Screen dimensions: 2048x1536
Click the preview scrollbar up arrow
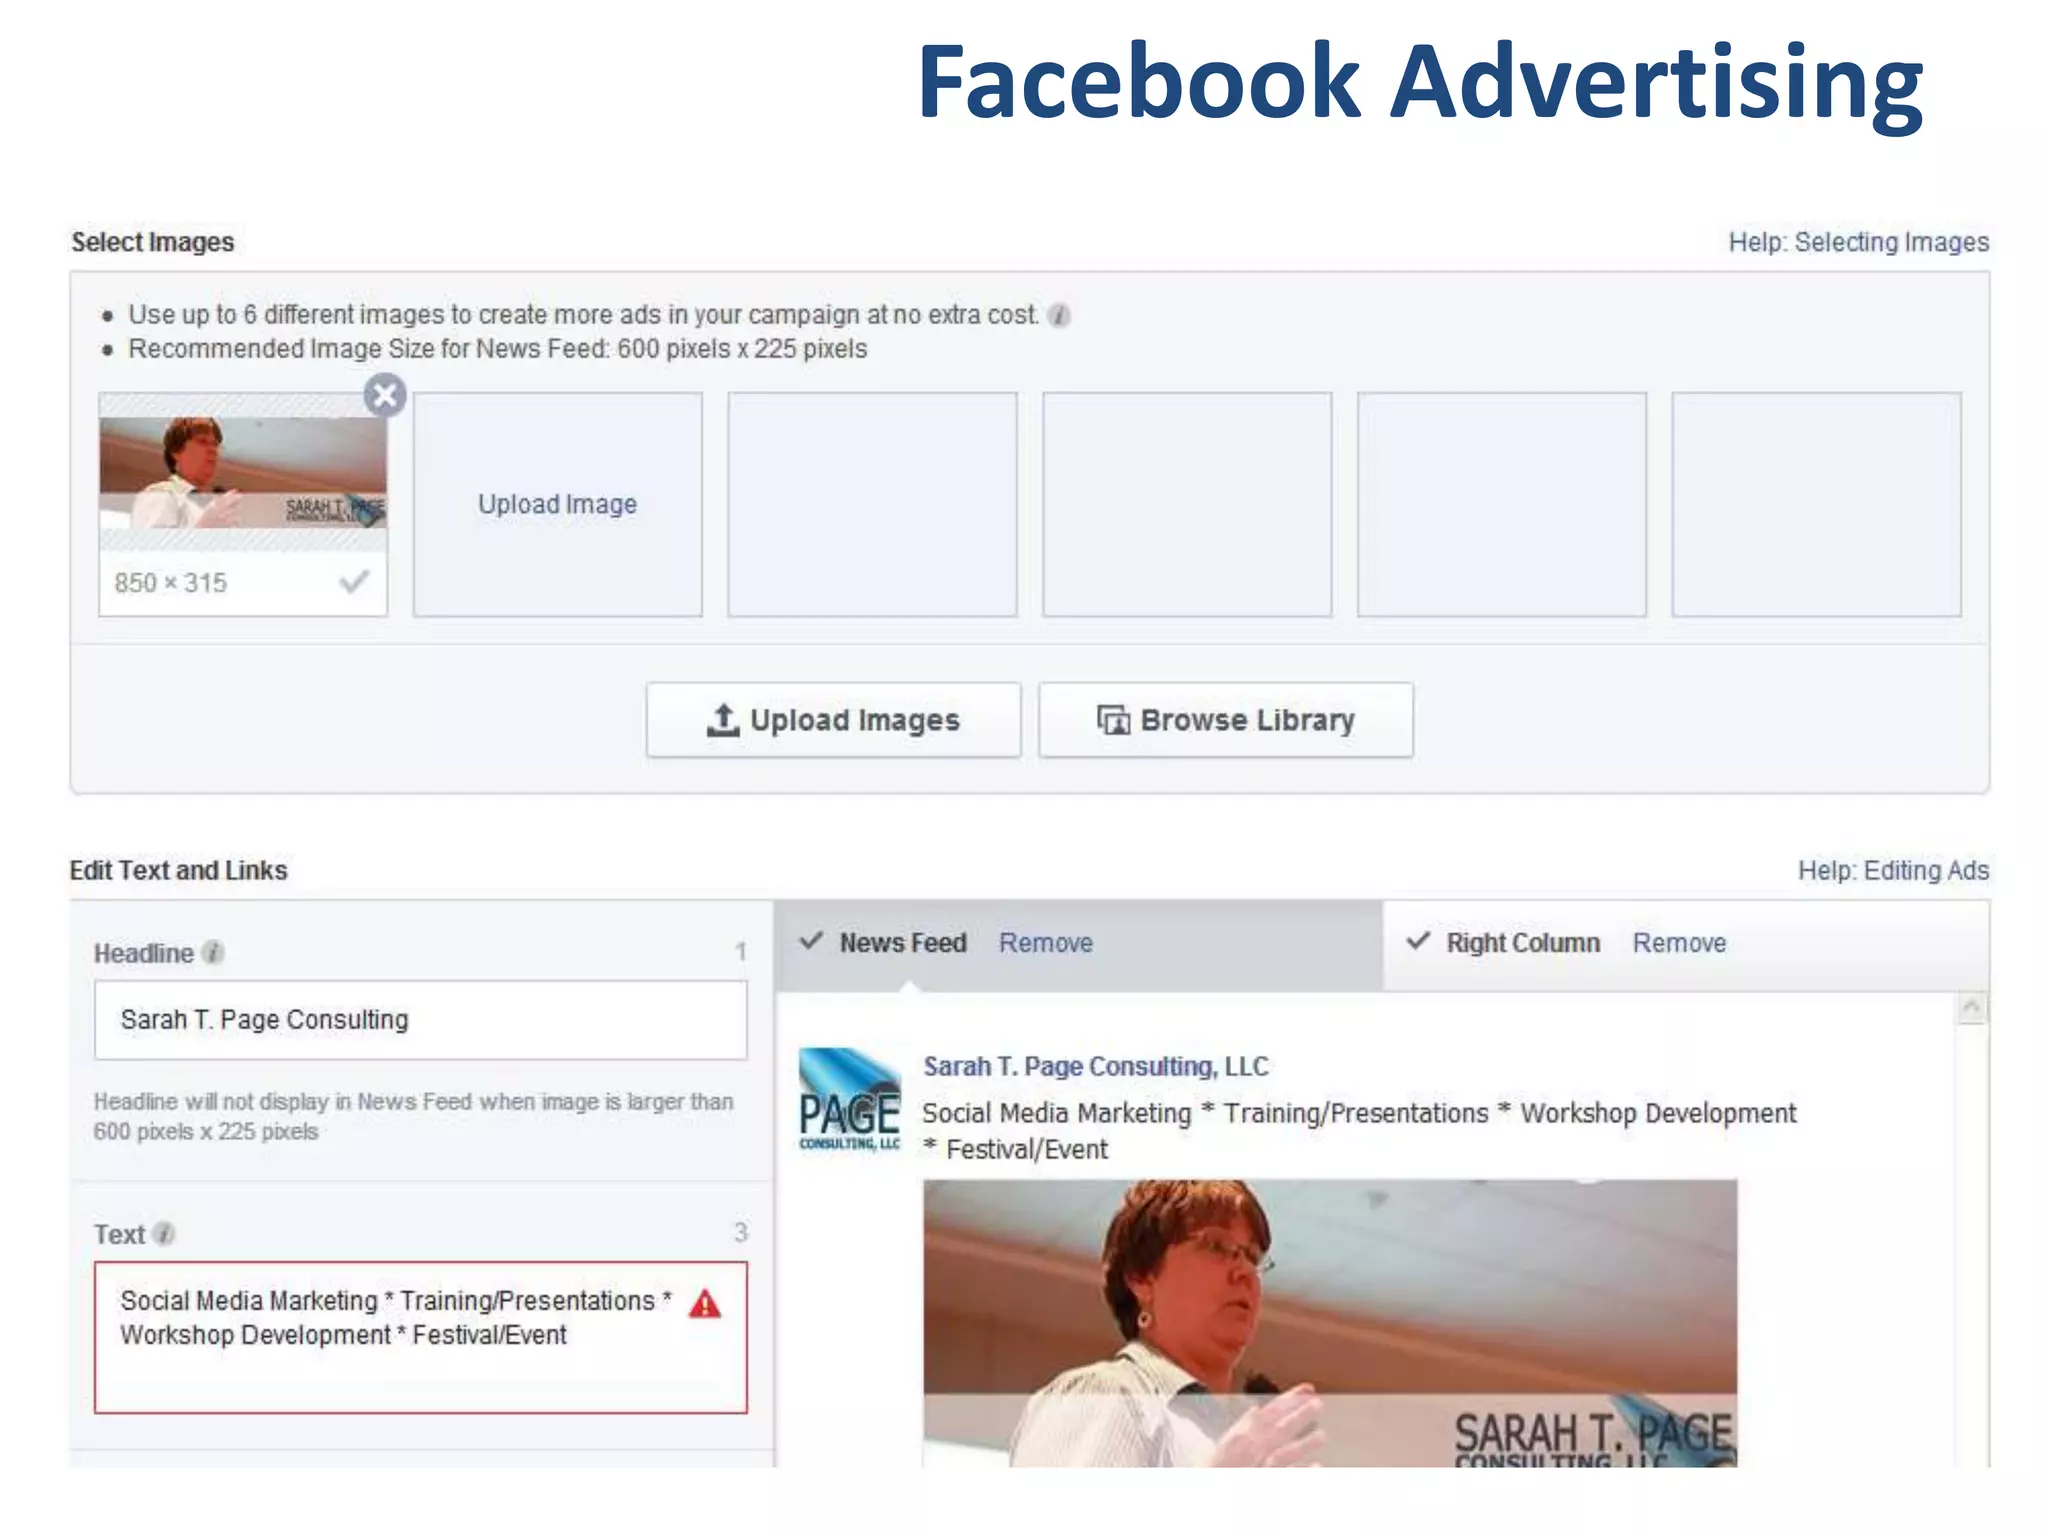coord(1971,1007)
